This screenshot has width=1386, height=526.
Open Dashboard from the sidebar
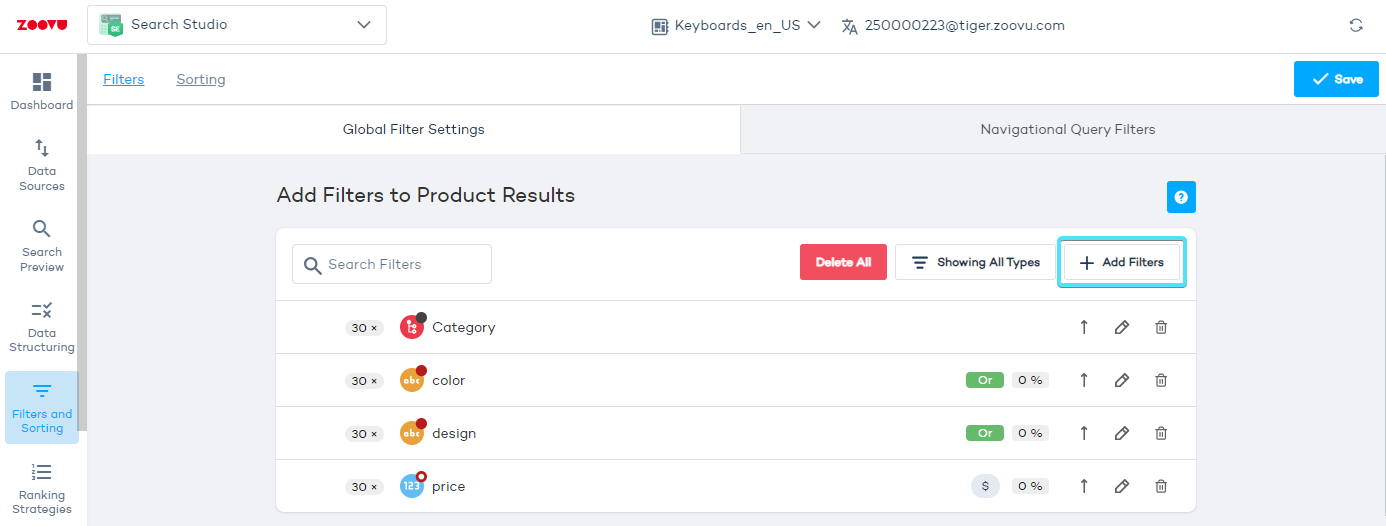[42, 91]
